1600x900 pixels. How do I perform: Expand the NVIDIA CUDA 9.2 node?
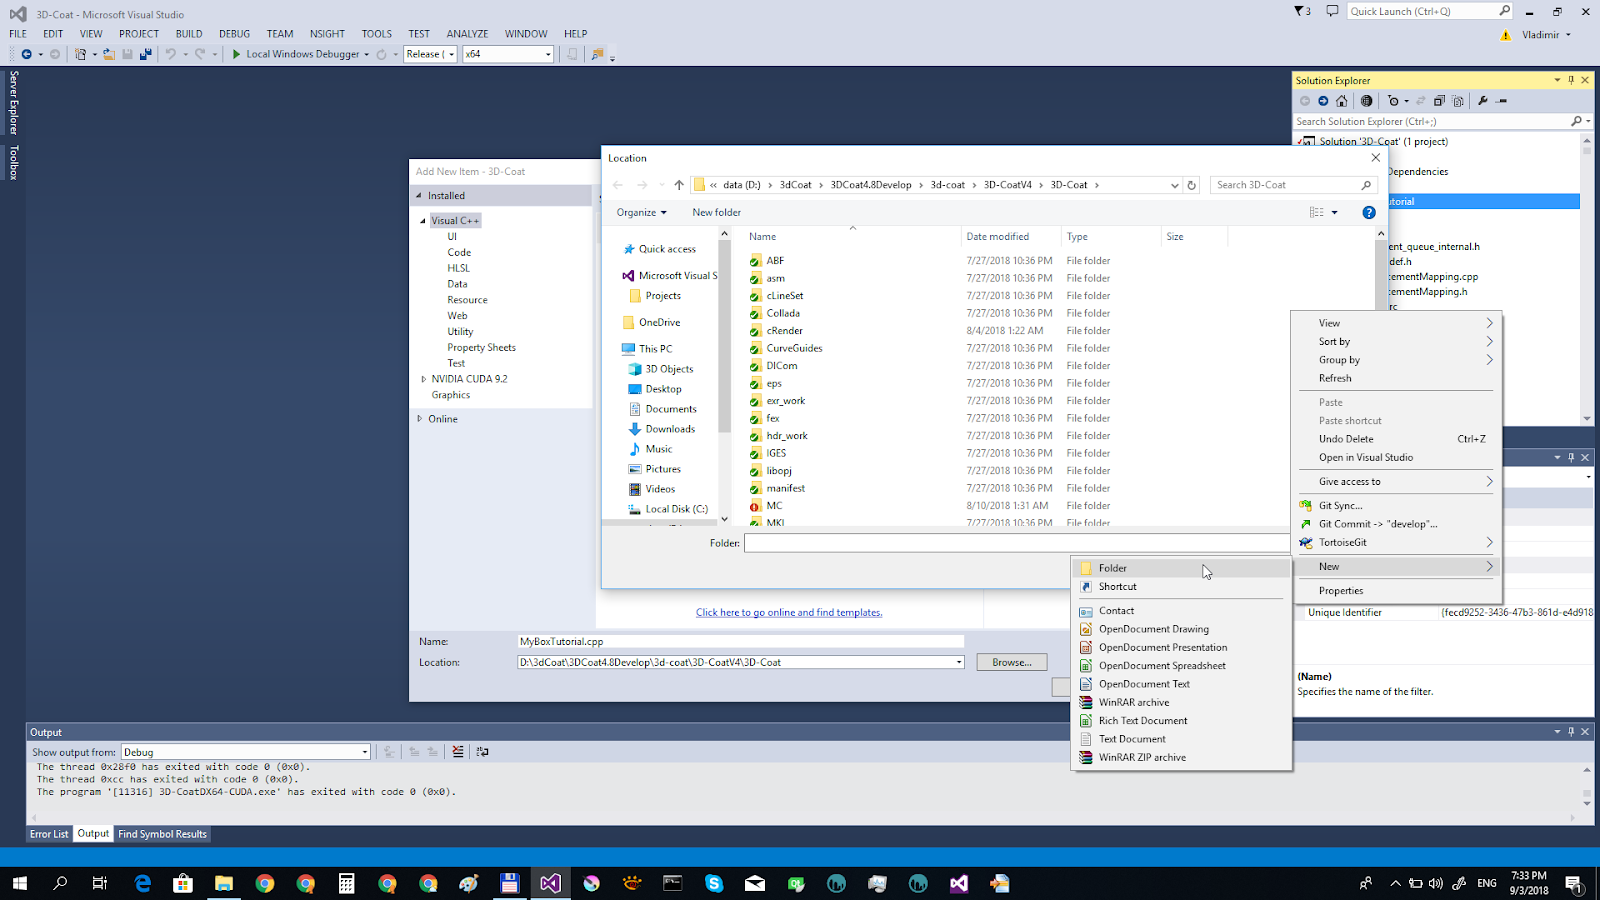423,379
